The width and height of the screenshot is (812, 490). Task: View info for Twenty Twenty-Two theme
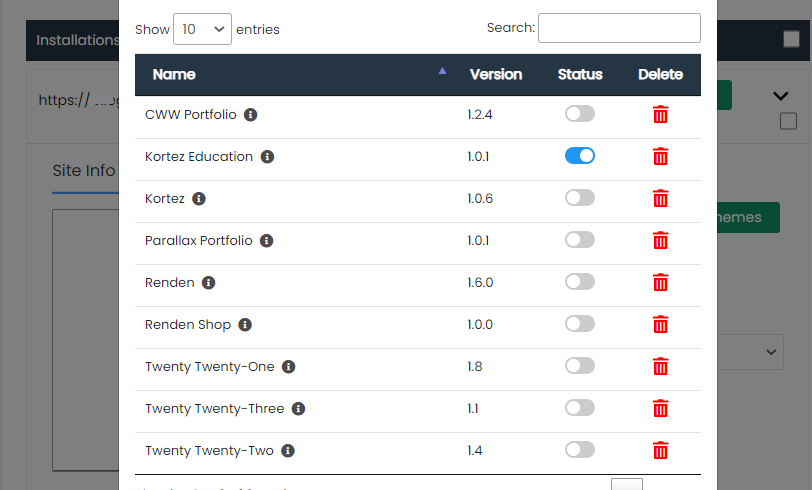click(x=288, y=450)
